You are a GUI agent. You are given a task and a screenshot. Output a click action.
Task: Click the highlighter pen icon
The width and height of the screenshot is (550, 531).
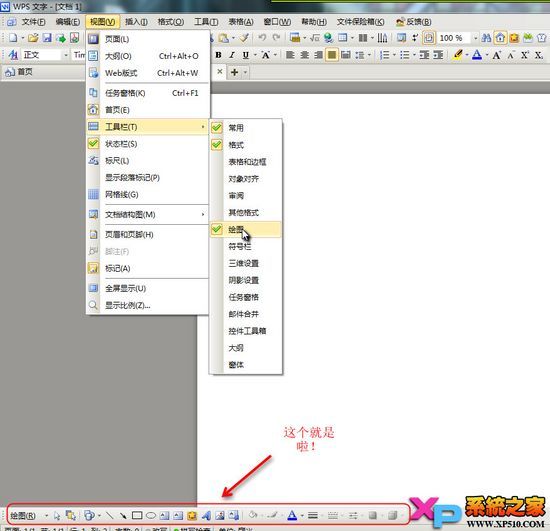(x=457, y=55)
